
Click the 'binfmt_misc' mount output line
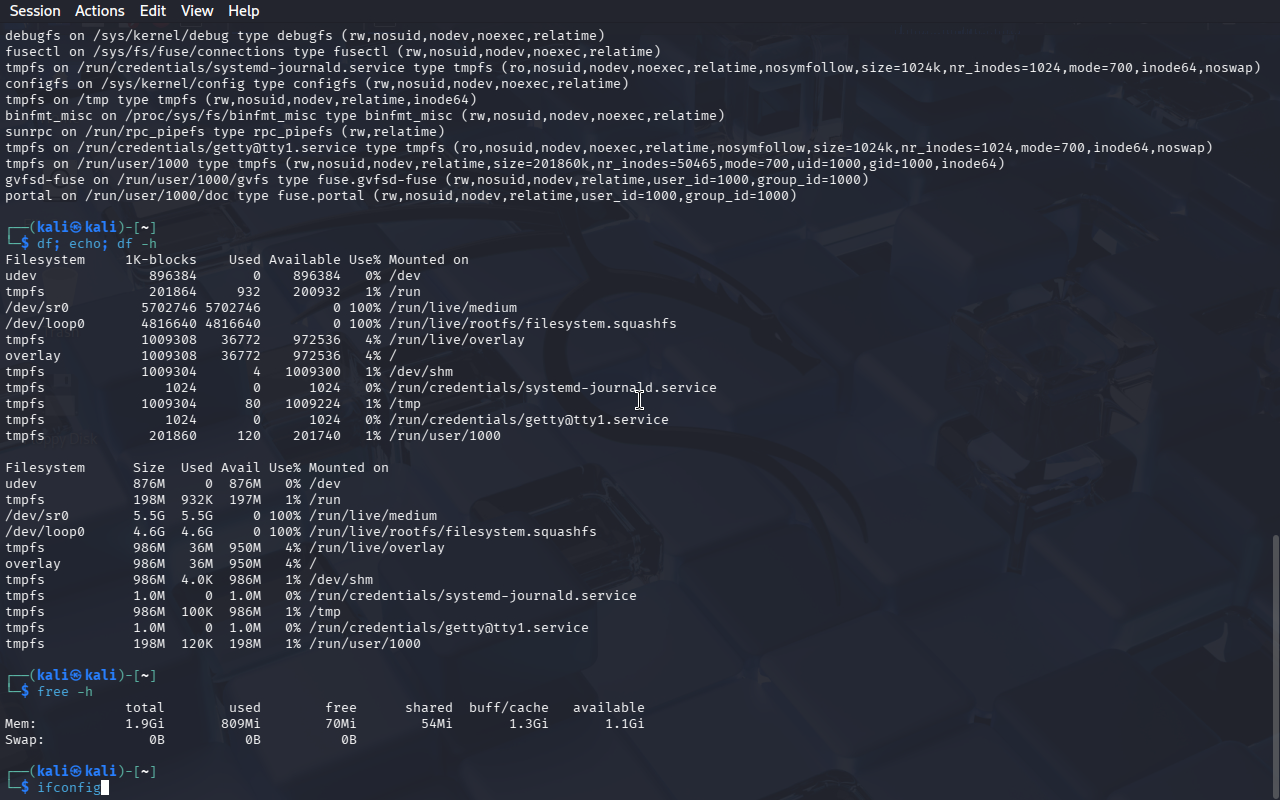[x=364, y=116]
